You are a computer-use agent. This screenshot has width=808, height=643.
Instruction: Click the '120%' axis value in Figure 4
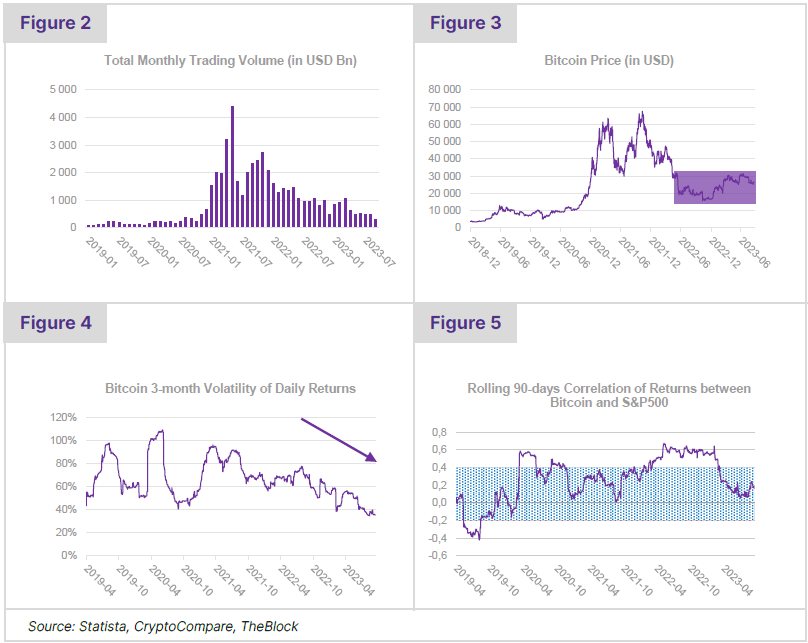[x=63, y=417]
